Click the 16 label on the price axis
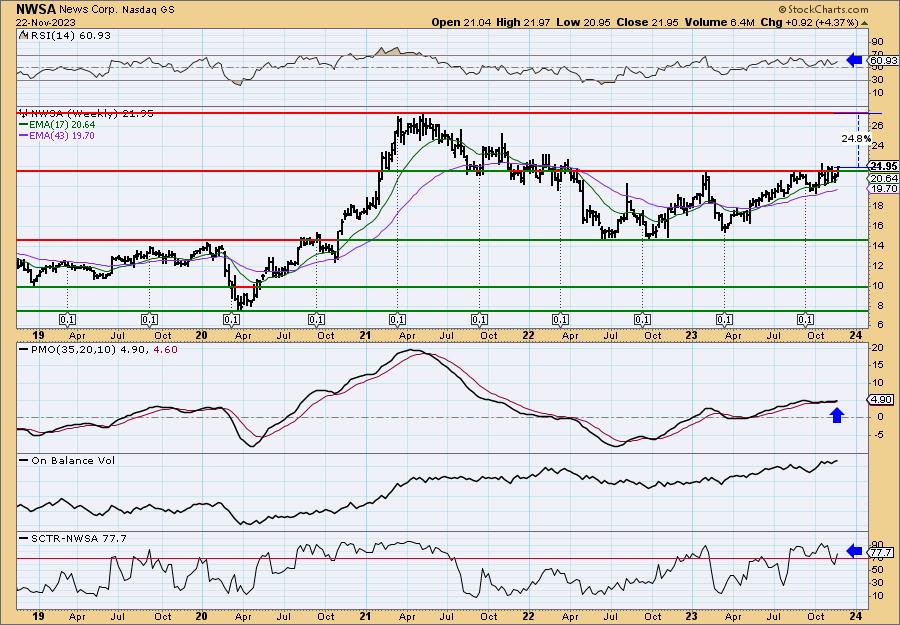Image resolution: width=900 pixels, height=625 pixels. click(x=878, y=225)
